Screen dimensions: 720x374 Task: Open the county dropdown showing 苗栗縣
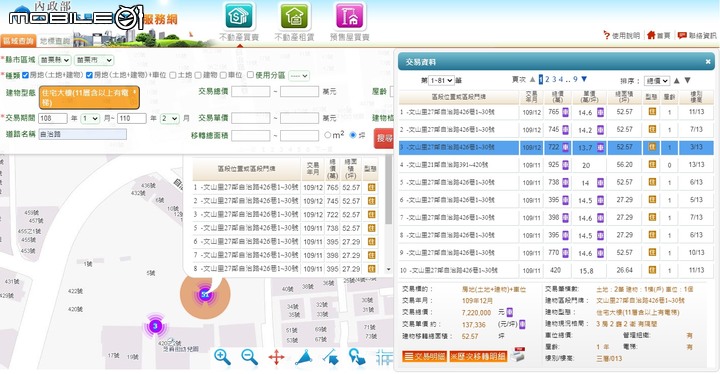click(x=55, y=60)
